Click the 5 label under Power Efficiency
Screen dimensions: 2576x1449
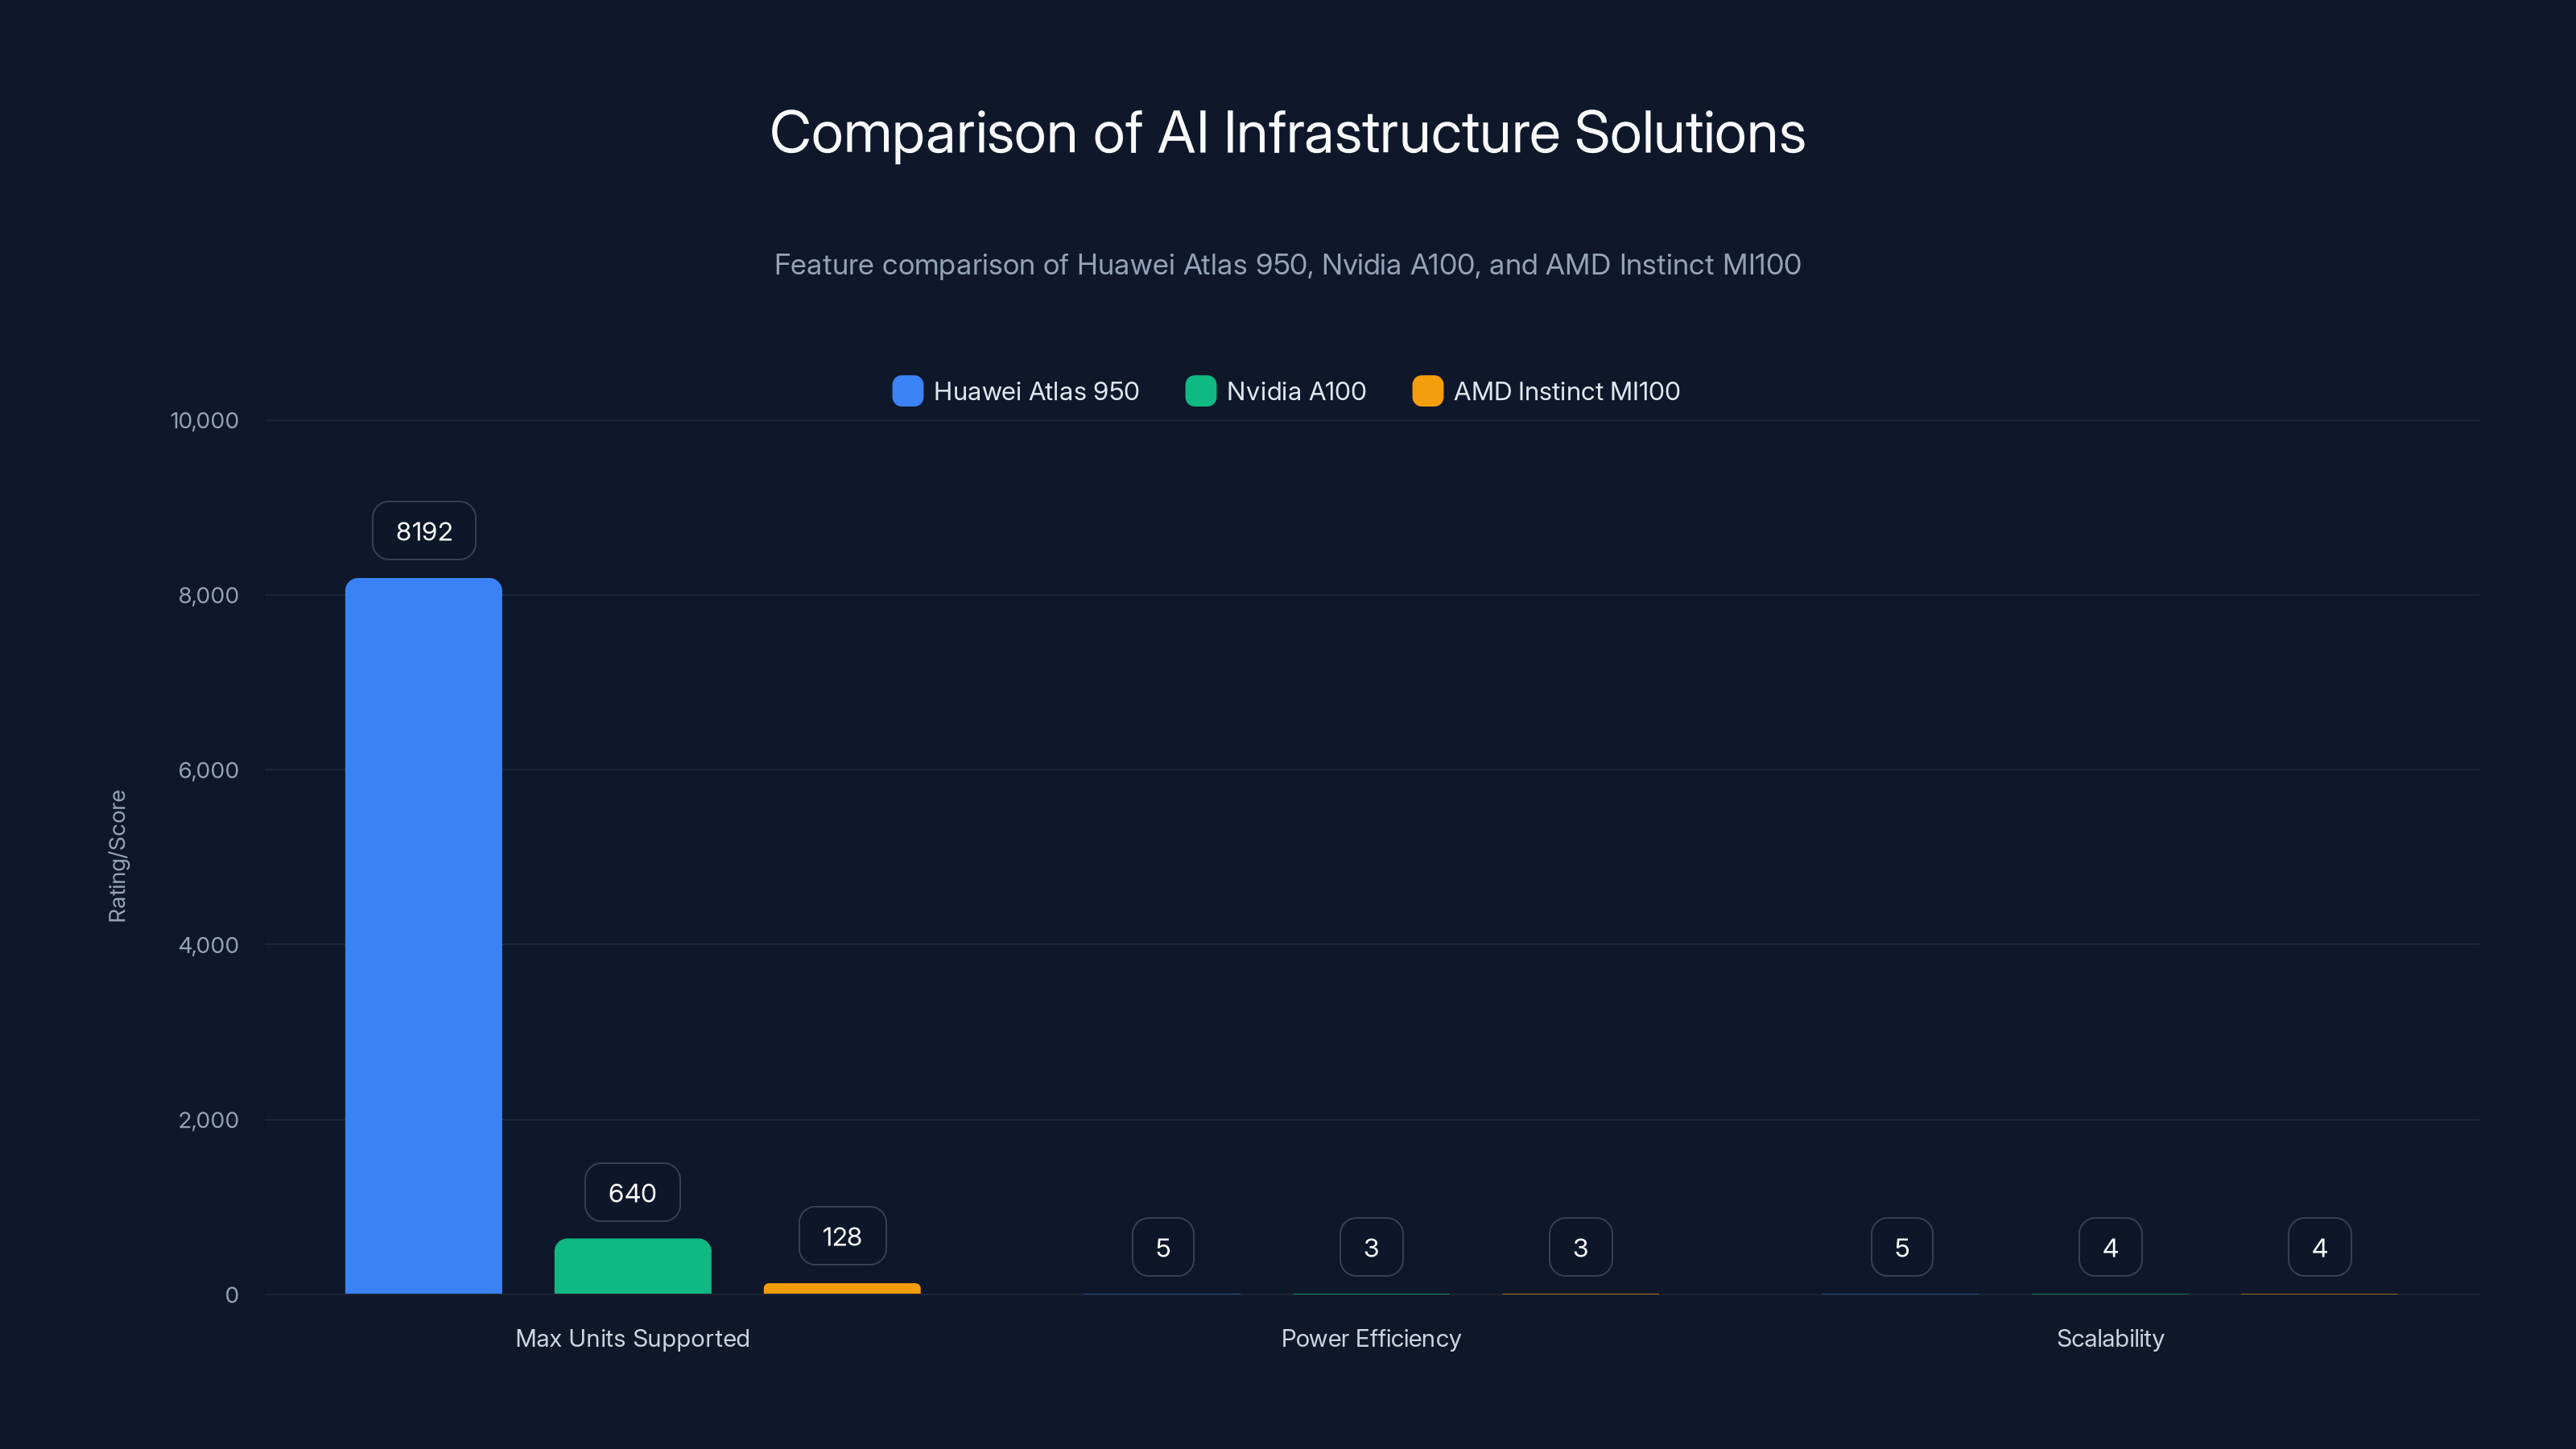click(x=1162, y=1247)
